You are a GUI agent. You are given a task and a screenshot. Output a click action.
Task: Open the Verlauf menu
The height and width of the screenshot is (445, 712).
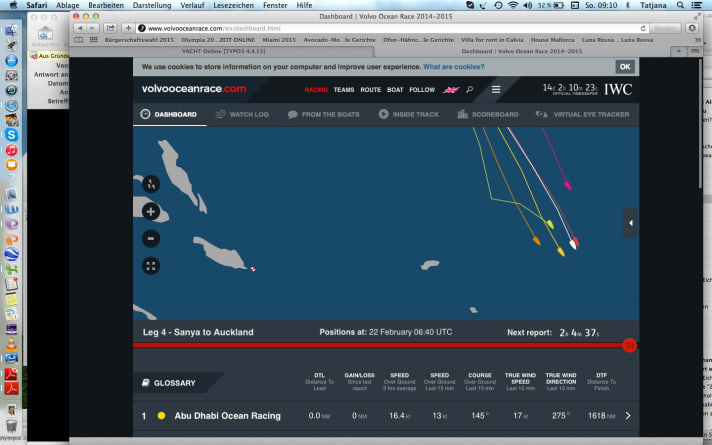(x=192, y=5)
